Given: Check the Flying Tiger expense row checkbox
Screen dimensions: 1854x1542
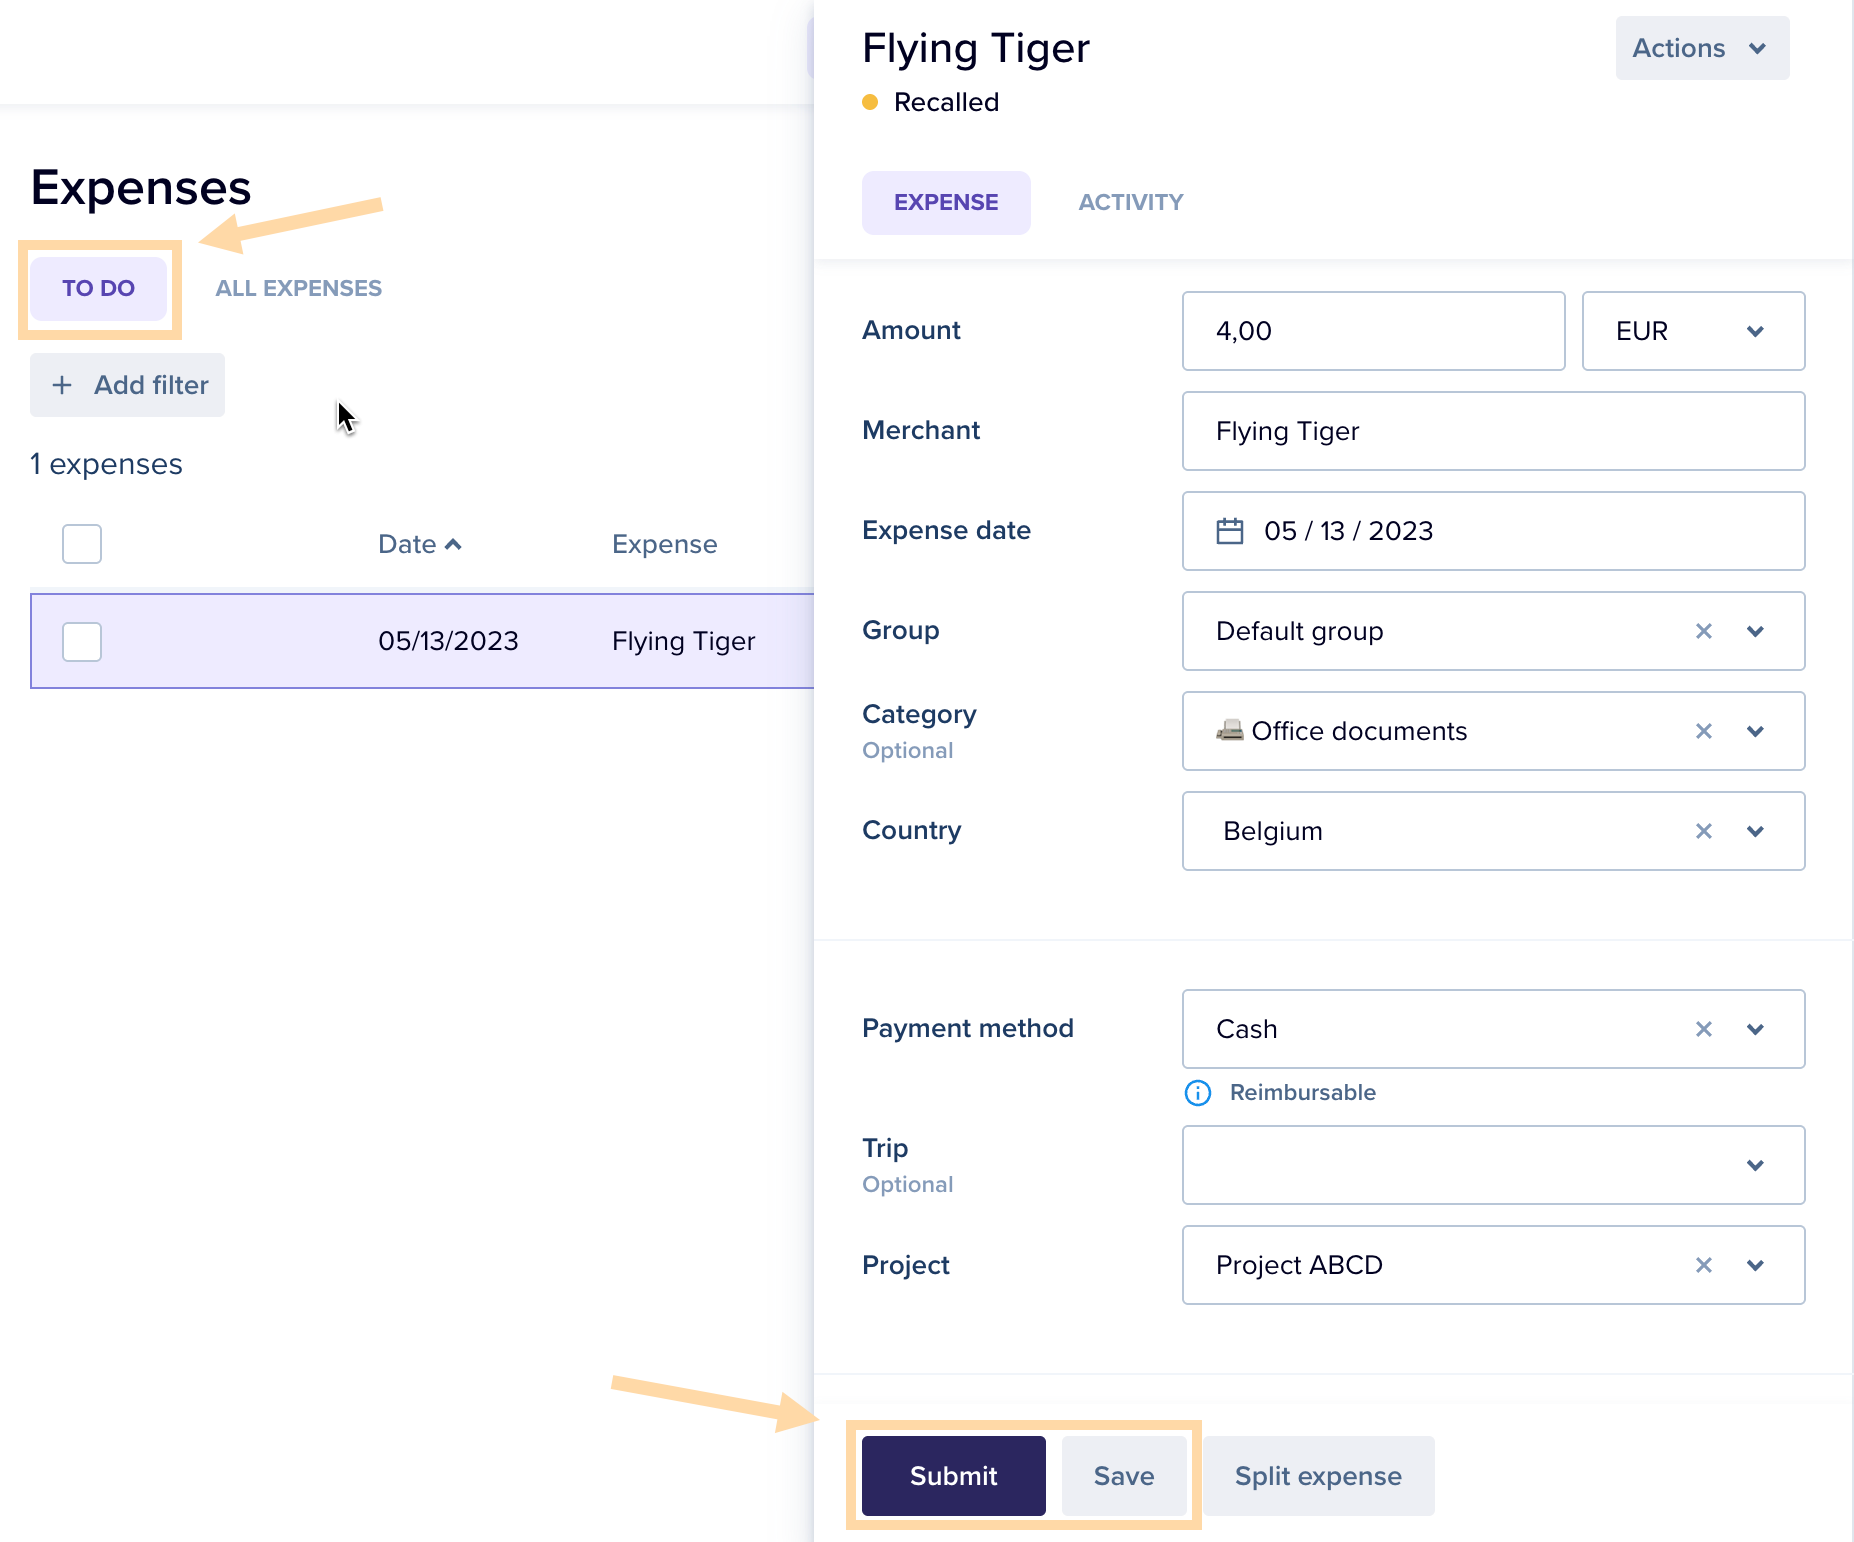Looking at the screenshot, I should pos(82,641).
